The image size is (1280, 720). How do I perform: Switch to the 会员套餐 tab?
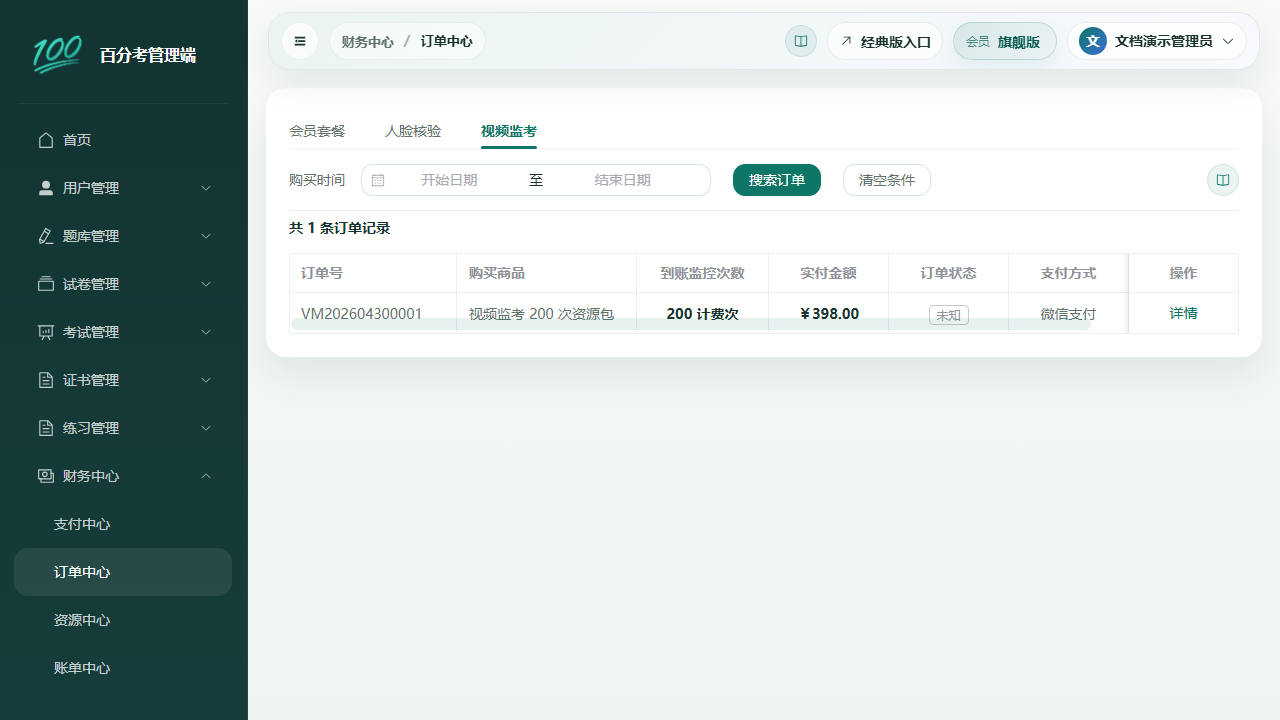pyautogui.click(x=317, y=131)
